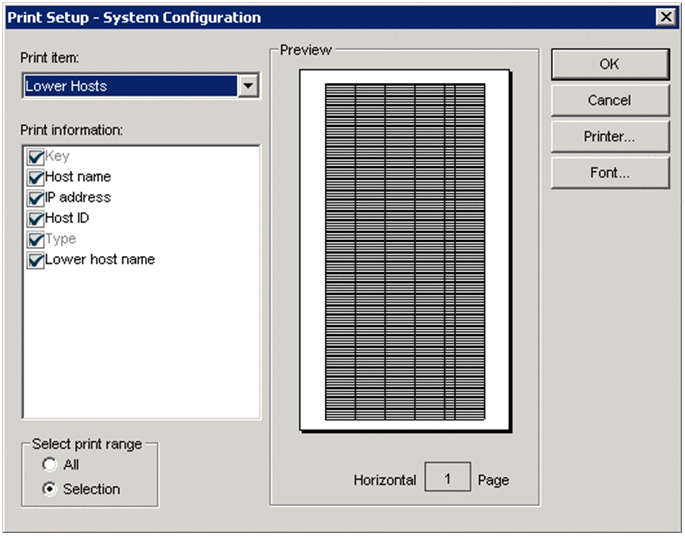
Task: Expand the Print item dropdown arrow
Action: click(249, 86)
